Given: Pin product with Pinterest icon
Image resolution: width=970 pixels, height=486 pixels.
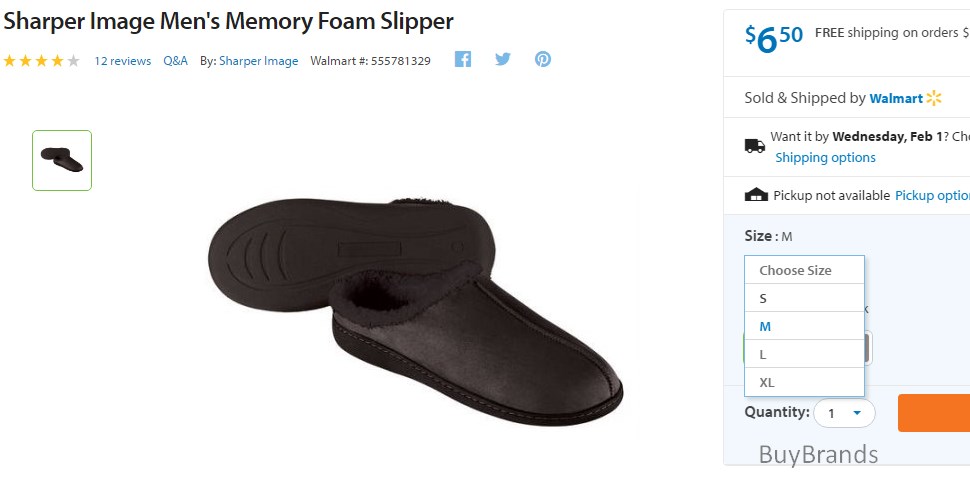Looking at the screenshot, I should (x=543, y=59).
